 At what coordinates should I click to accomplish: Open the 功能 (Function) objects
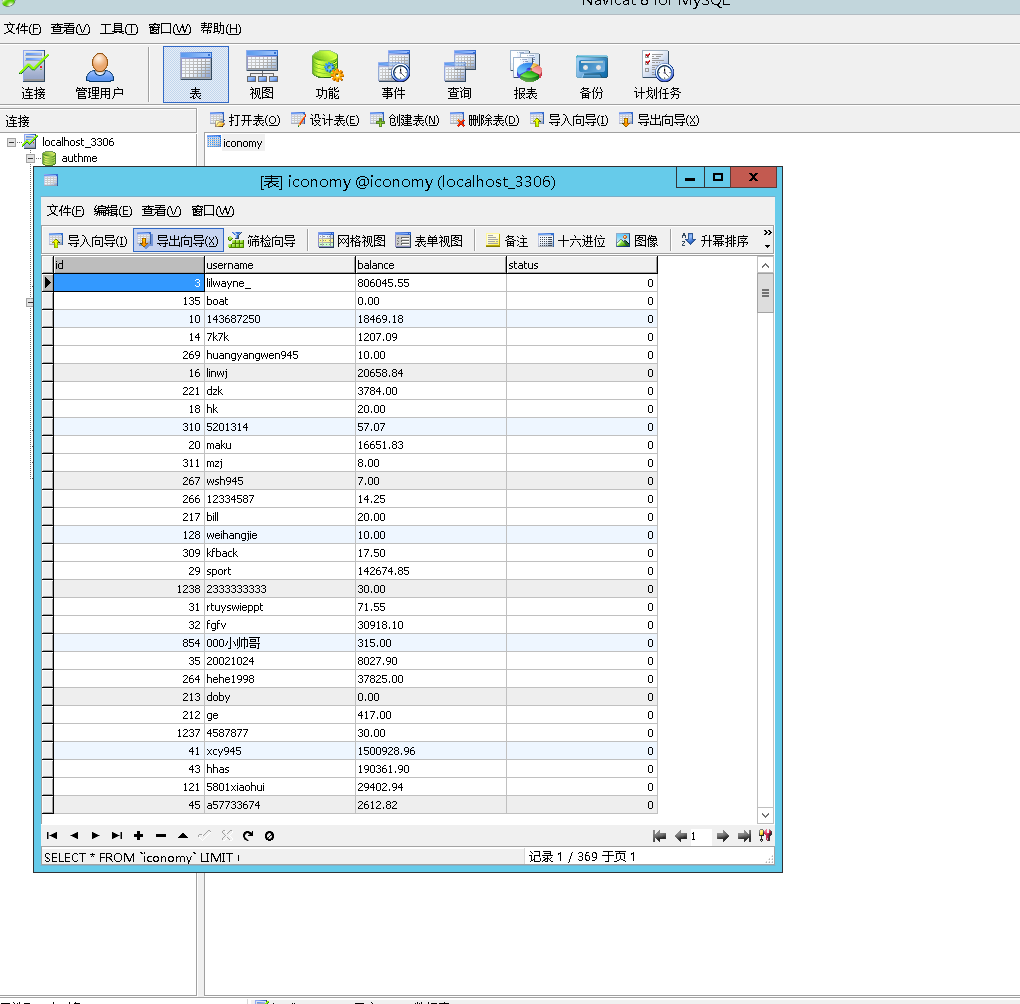[x=327, y=75]
